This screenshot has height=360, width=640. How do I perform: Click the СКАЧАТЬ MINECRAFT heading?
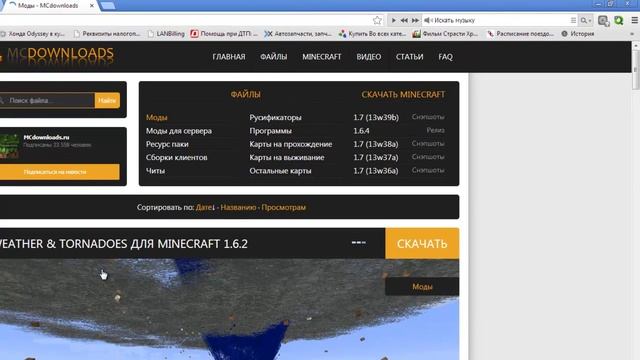(403, 94)
